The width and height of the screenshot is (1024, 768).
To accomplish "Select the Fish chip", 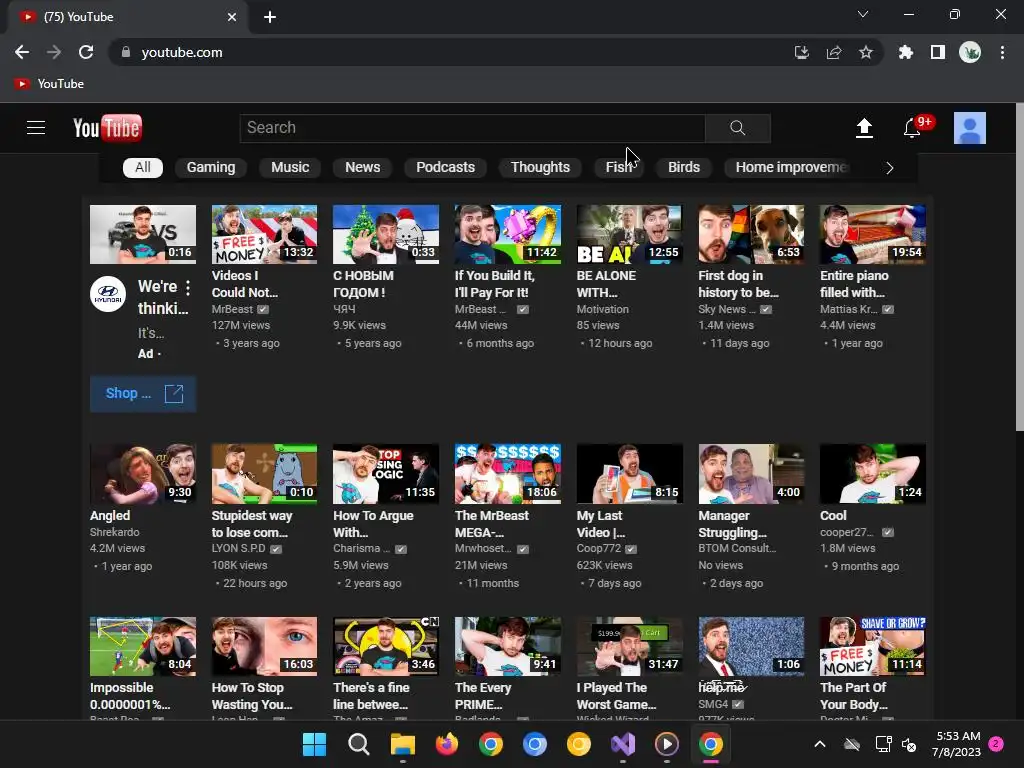I will click(618, 167).
